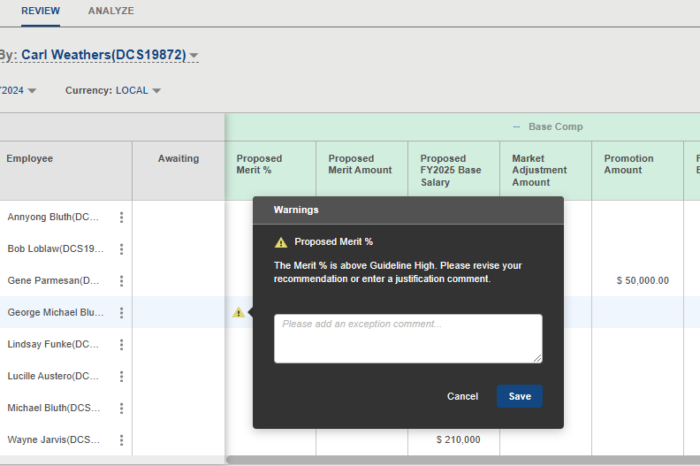Cancel the Warnings dialog
The width and height of the screenshot is (700, 466).
pyautogui.click(x=462, y=396)
